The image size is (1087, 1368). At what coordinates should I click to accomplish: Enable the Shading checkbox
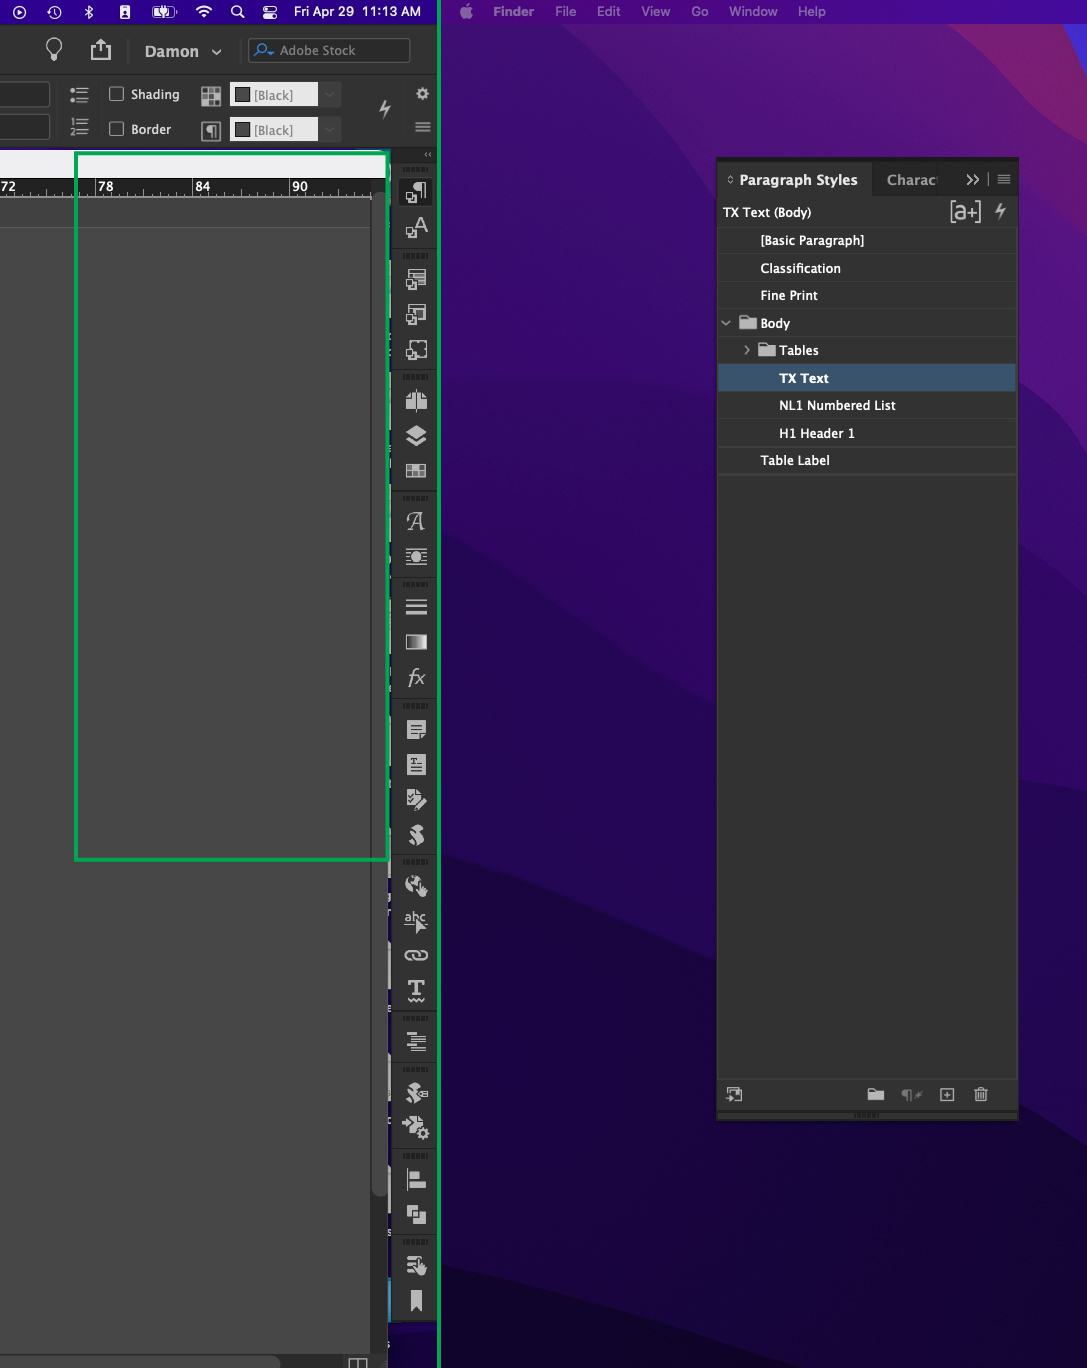pos(116,94)
